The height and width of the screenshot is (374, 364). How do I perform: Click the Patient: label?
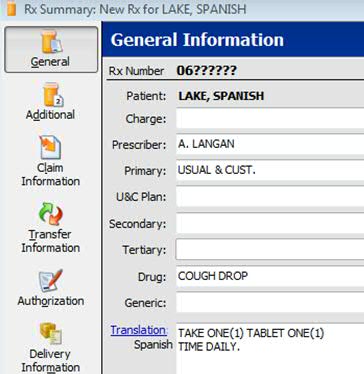point(146,96)
